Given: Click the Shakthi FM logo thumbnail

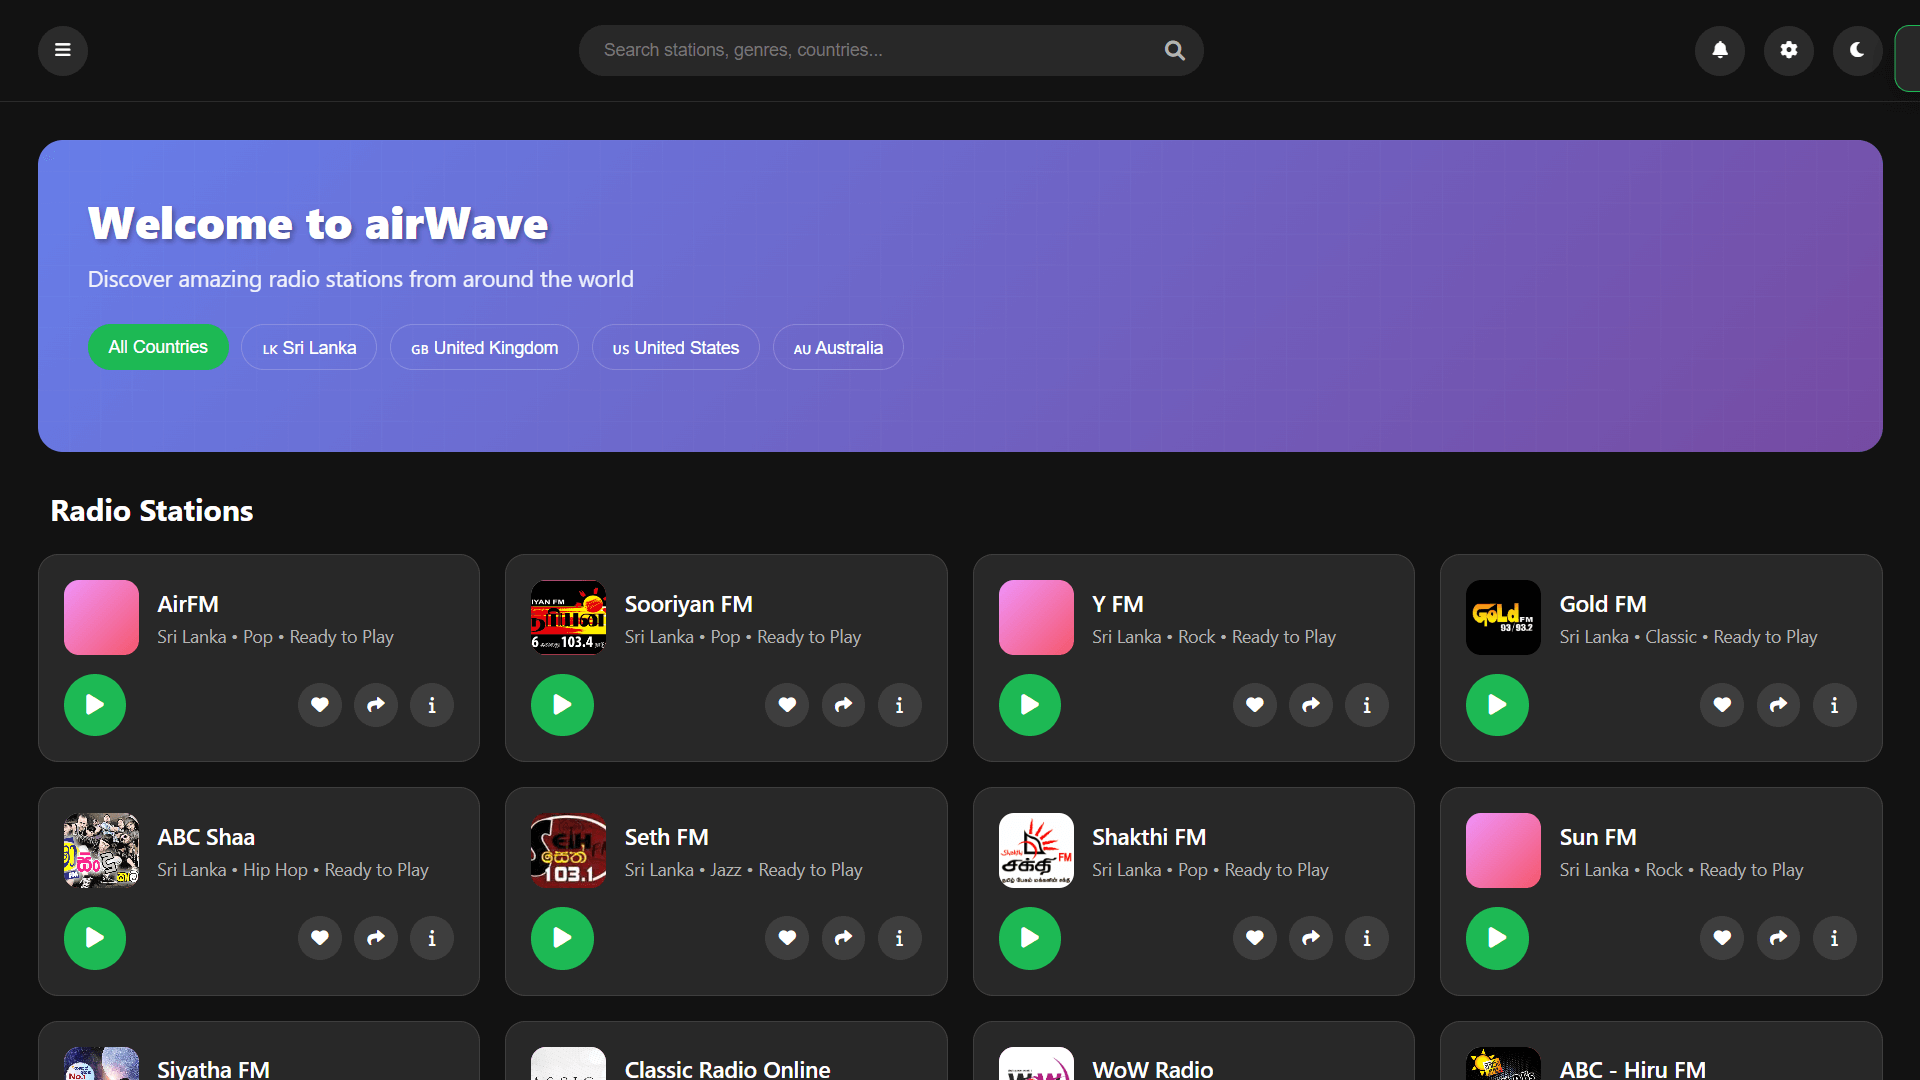Looking at the screenshot, I should click(1036, 850).
